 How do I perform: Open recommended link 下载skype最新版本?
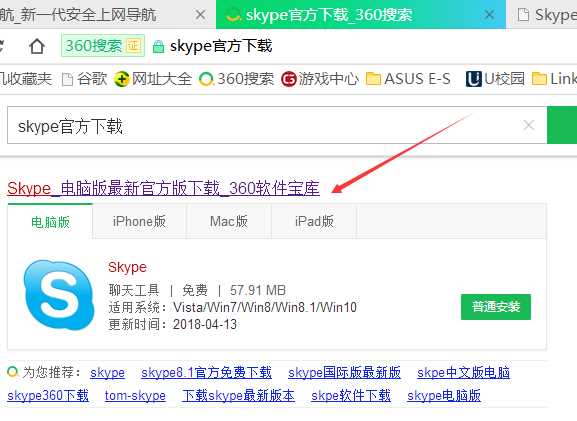coord(238,396)
